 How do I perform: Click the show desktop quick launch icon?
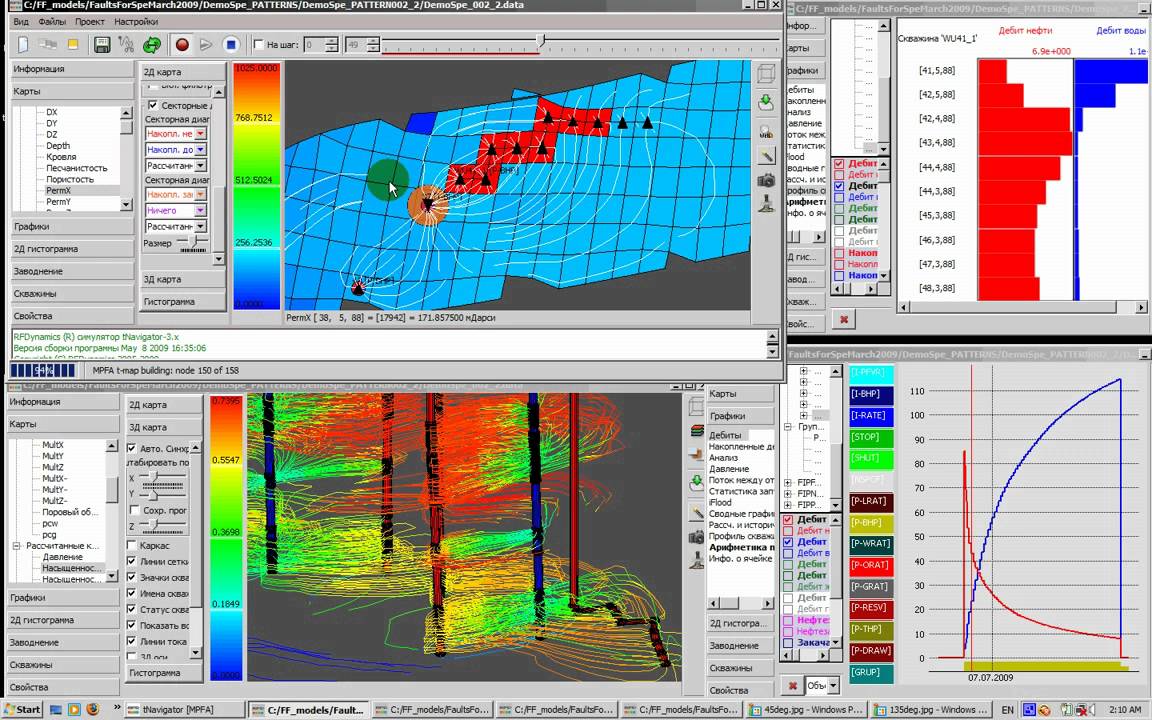click(x=56, y=710)
